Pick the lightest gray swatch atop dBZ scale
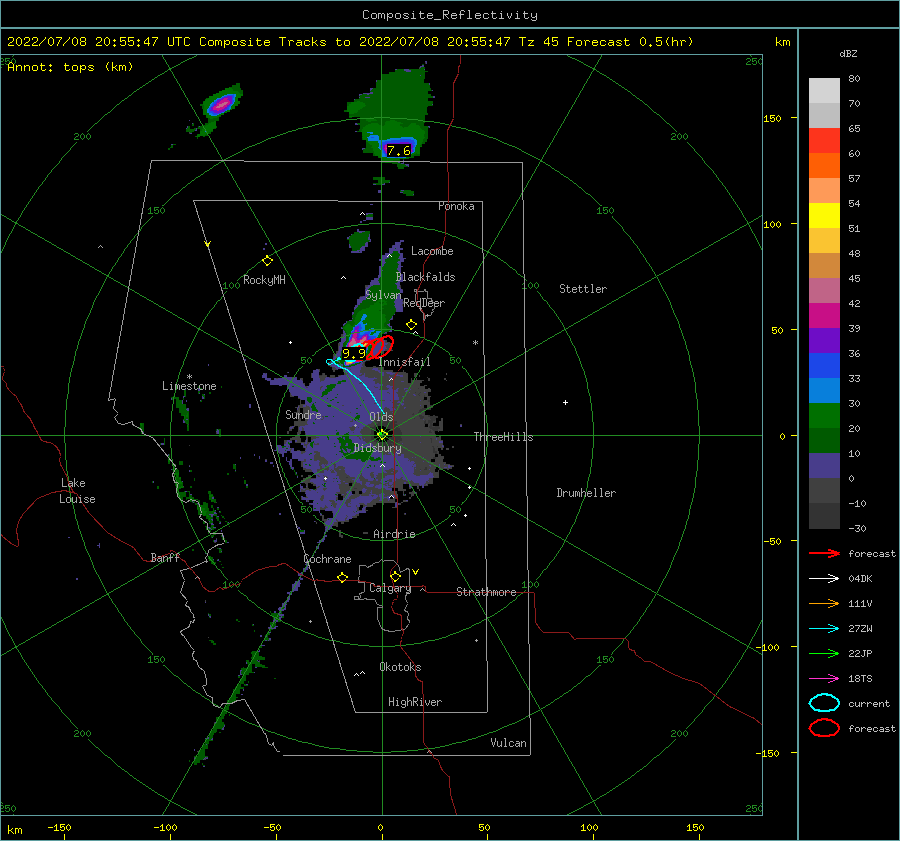This screenshot has width=900, height=841. (x=824, y=91)
